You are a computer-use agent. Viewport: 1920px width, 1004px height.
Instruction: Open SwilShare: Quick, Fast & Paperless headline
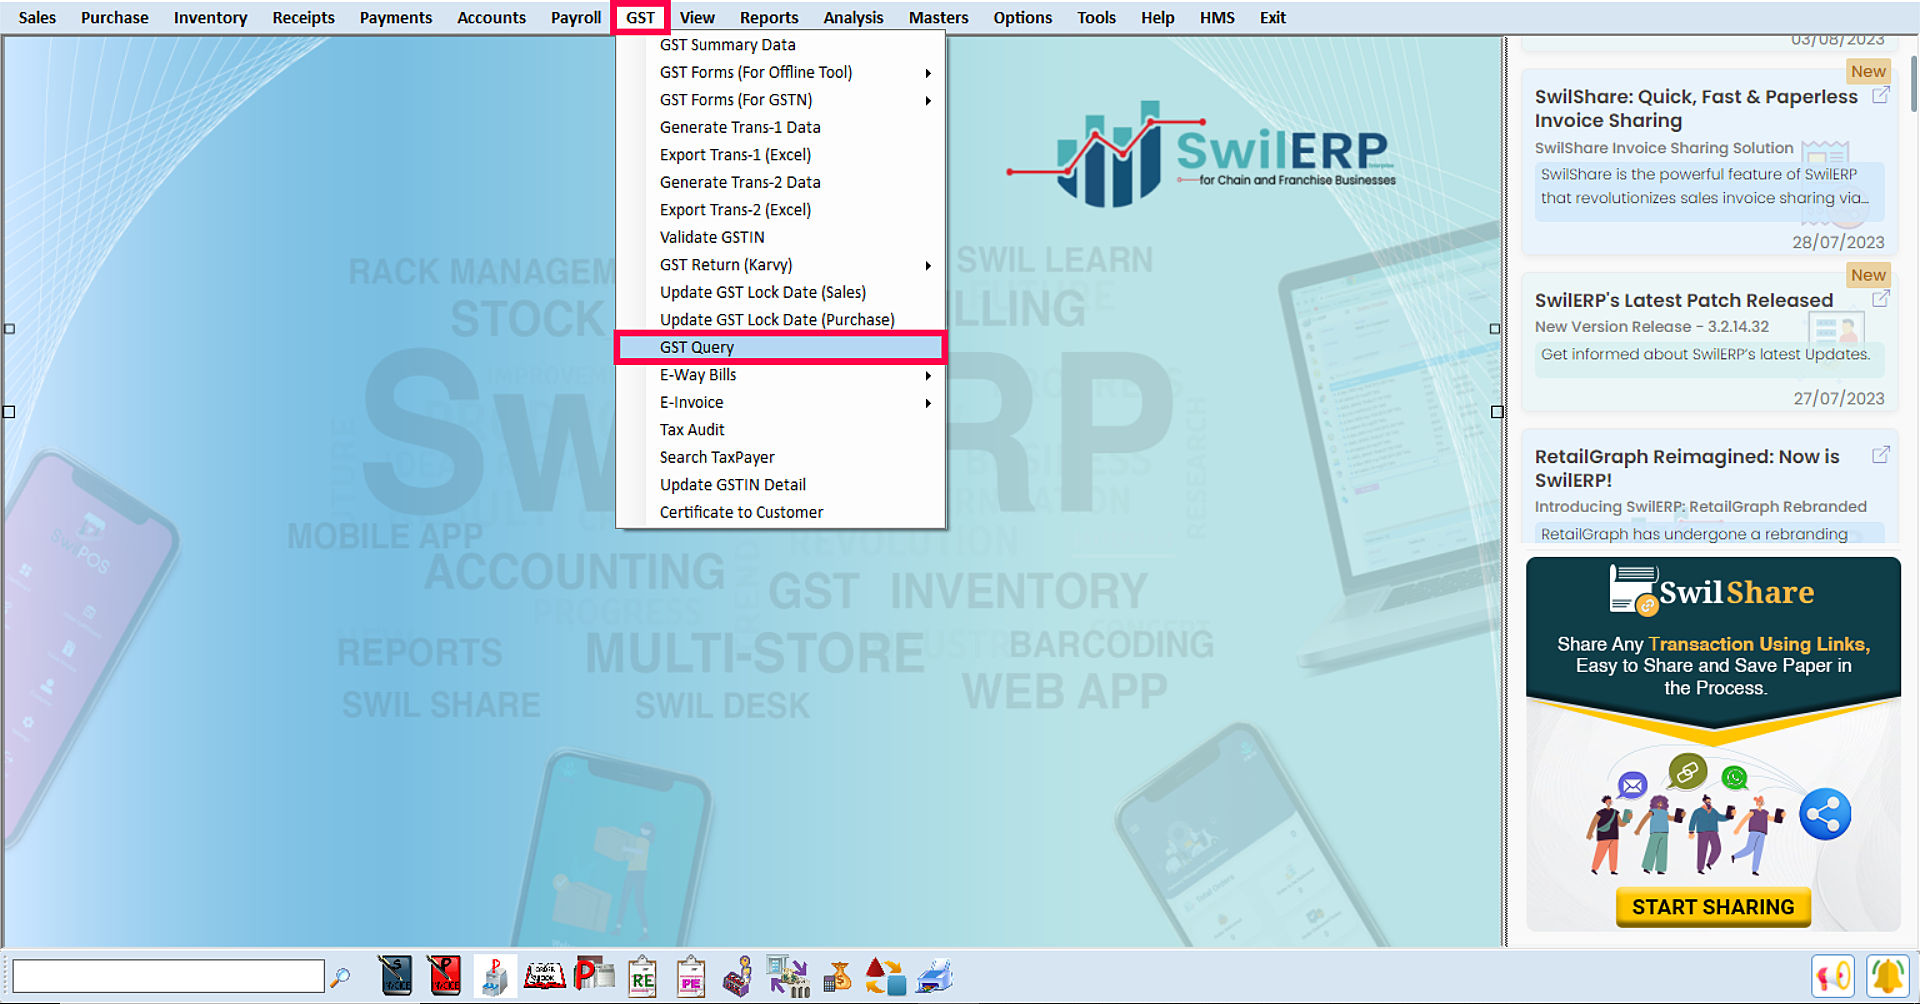(1696, 108)
